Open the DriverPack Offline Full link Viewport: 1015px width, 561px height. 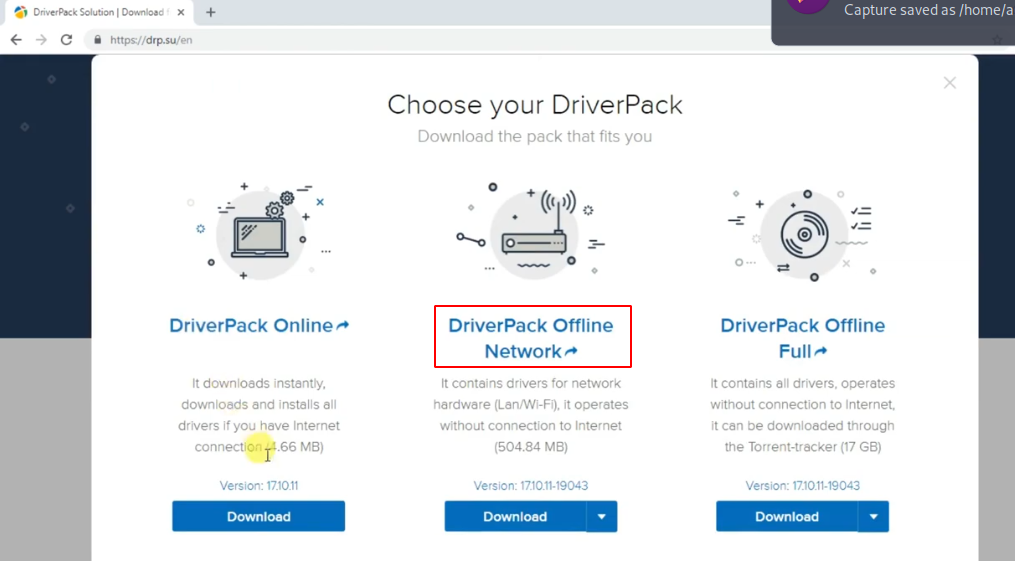(803, 338)
